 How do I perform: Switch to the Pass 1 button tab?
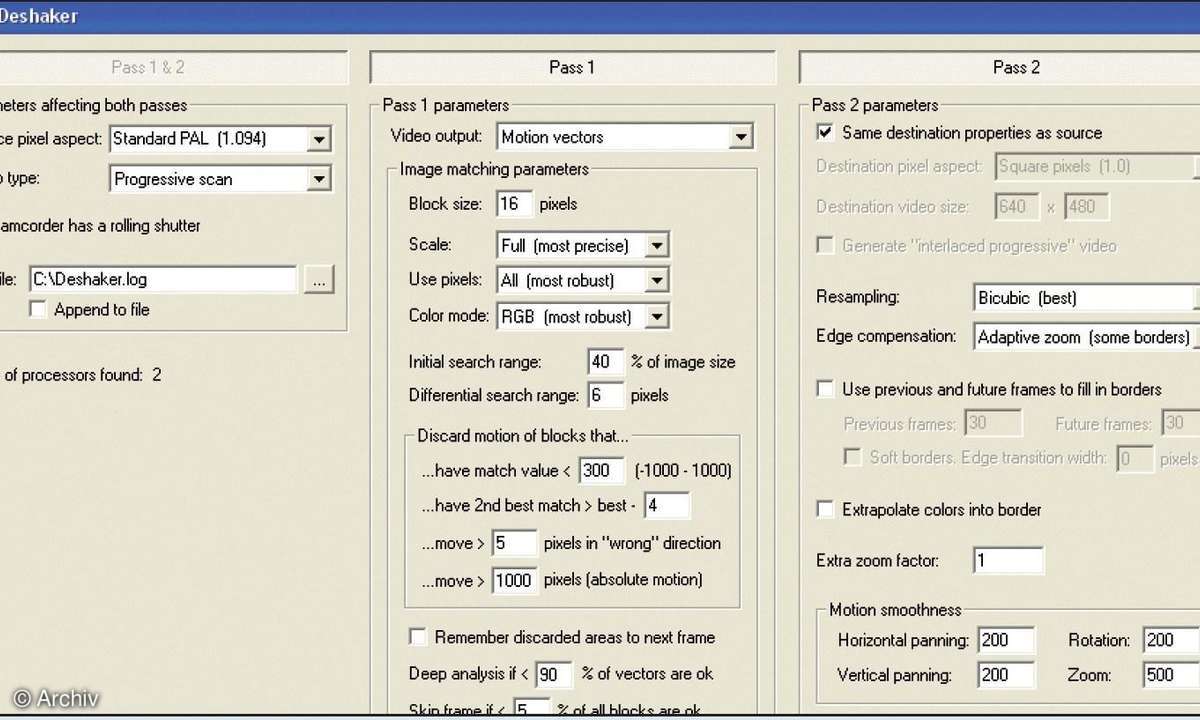pyautogui.click(x=572, y=67)
